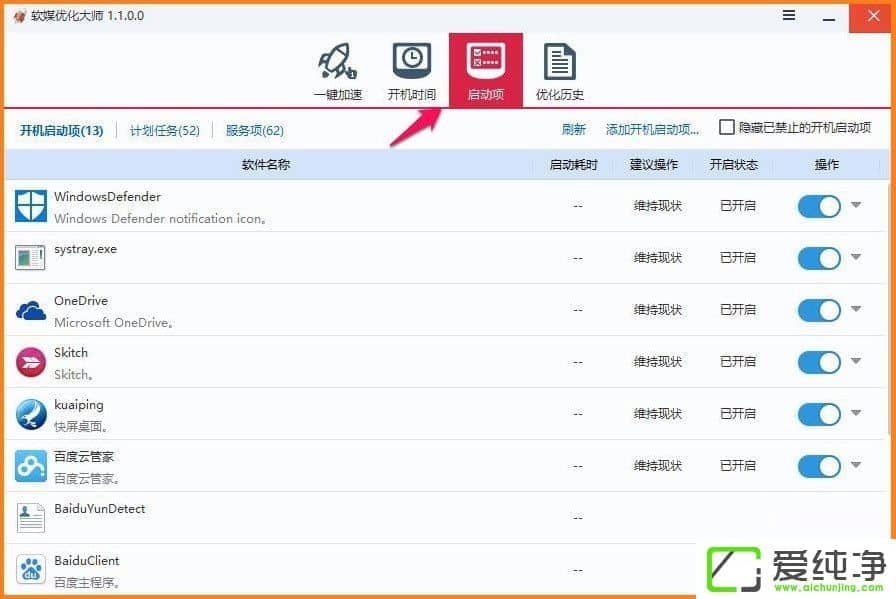This screenshot has height=599, width=896.
Task: Open the 开机时间 clock icon
Action: tap(411, 62)
